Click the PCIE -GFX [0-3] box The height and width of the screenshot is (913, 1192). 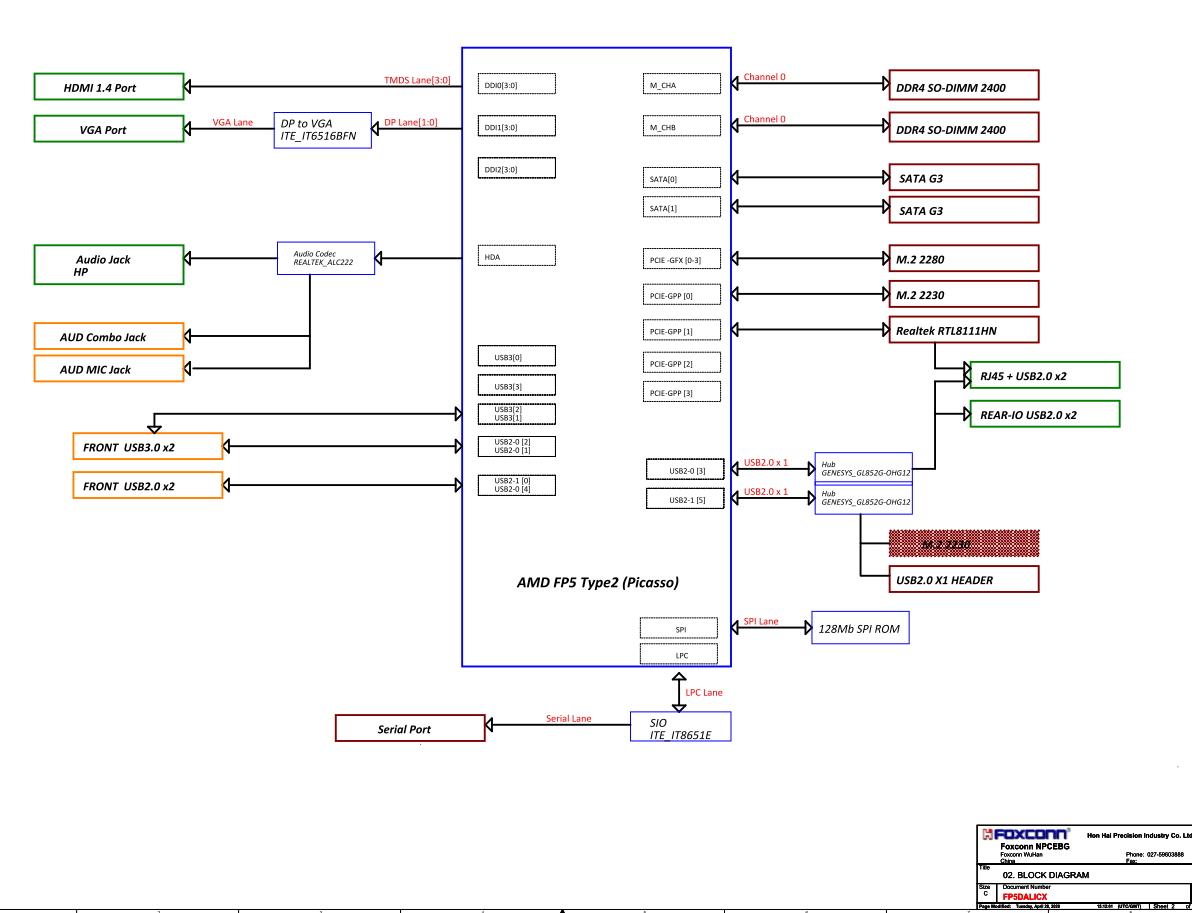pyautogui.click(x=680, y=259)
